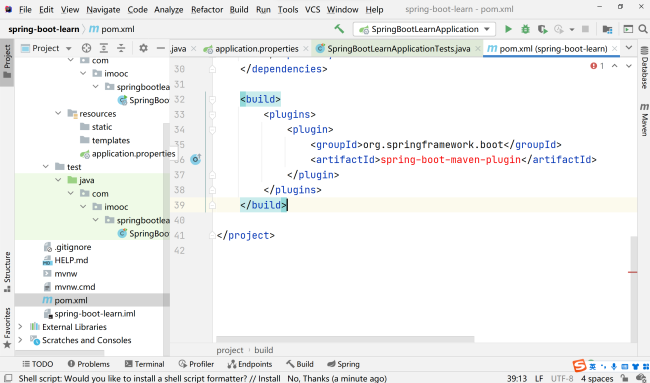The image size is (650, 383).
Task: Open the Build tool window at bottom
Action: [x=300, y=364]
